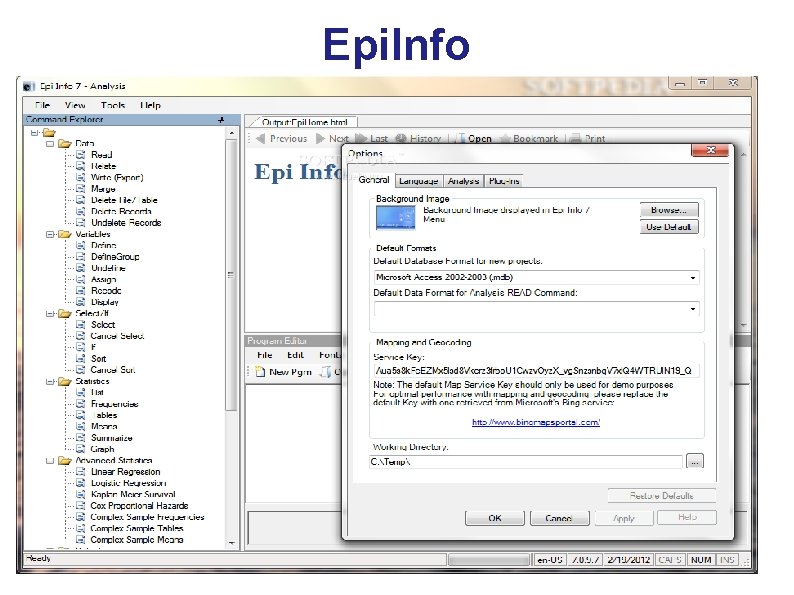Viewport: 794px width, 595px height.
Task: Click the Command Explorer pin icon
Action: 221,120
